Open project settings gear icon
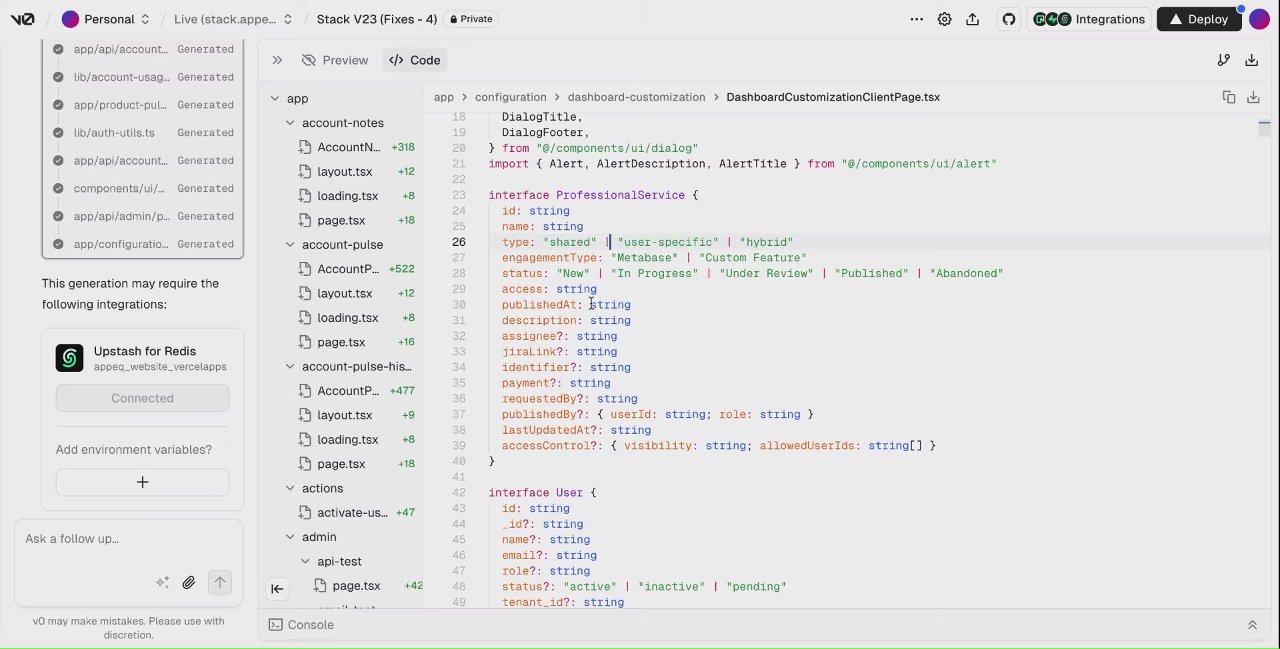1280x649 pixels. tap(944, 19)
